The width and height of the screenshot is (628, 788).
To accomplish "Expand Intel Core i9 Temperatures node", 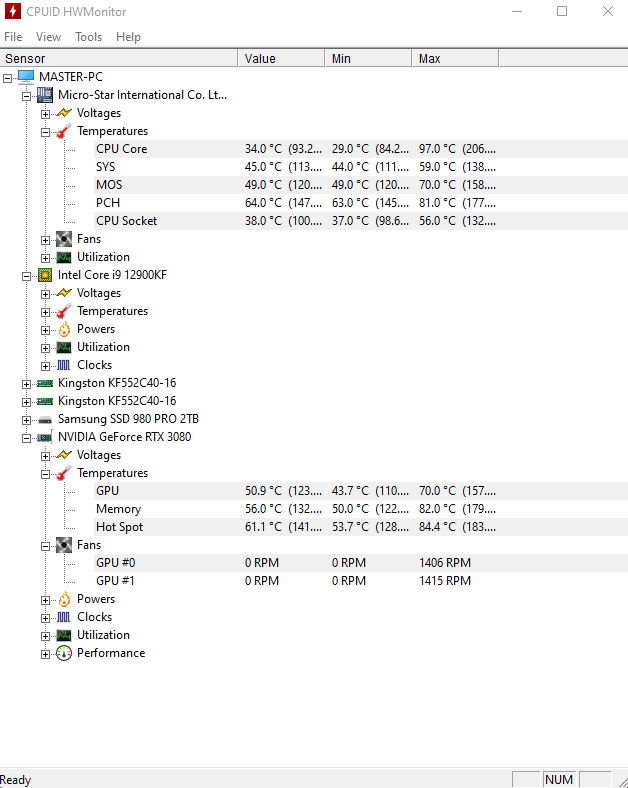I will pyautogui.click(x=45, y=312).
